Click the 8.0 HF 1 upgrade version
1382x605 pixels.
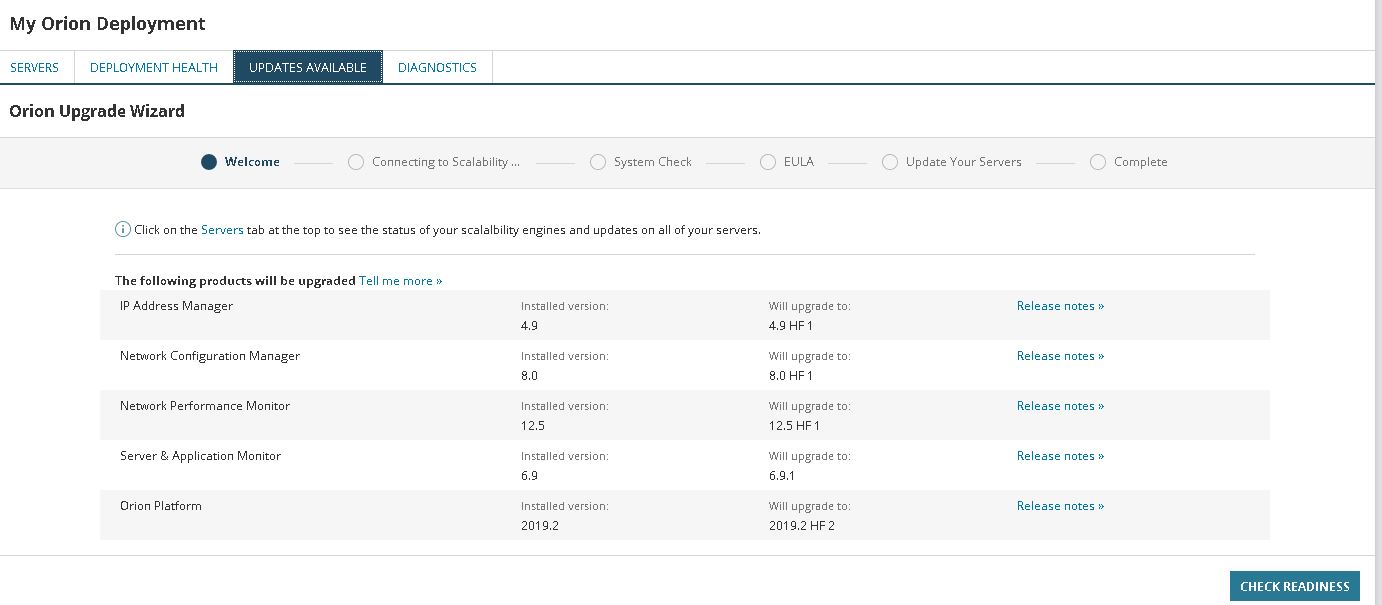[x=791, y=376]
